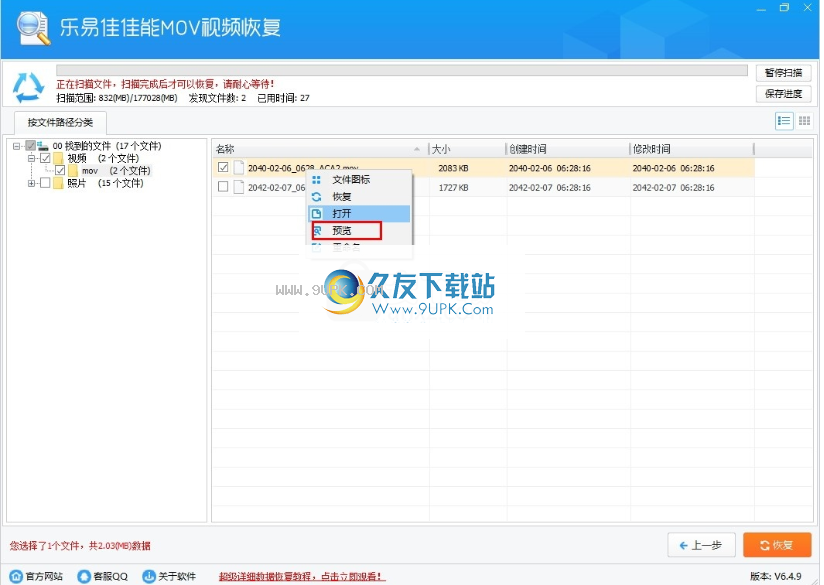Click the drive icon of 找到的文件
Image resolution: width=824 pixels, height=585 pixels.
tap(43, 146)
